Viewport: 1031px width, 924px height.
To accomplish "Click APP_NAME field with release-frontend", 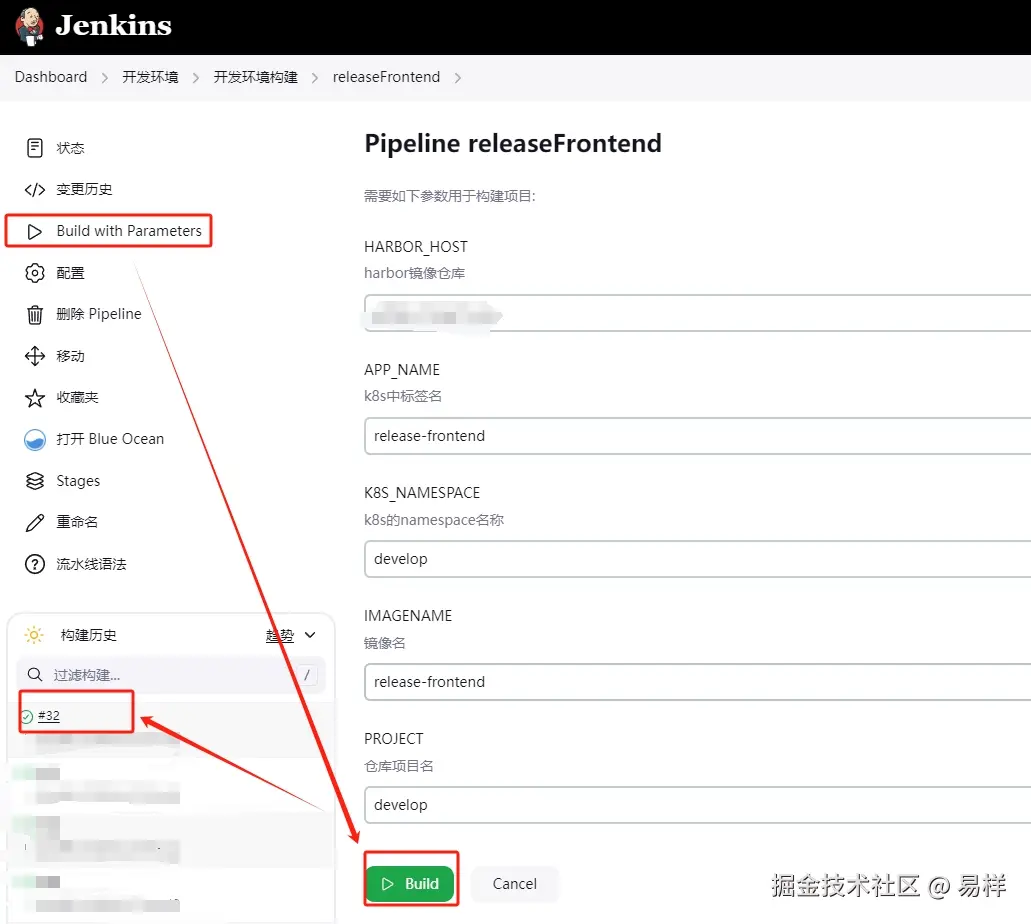I will point(698,436).
